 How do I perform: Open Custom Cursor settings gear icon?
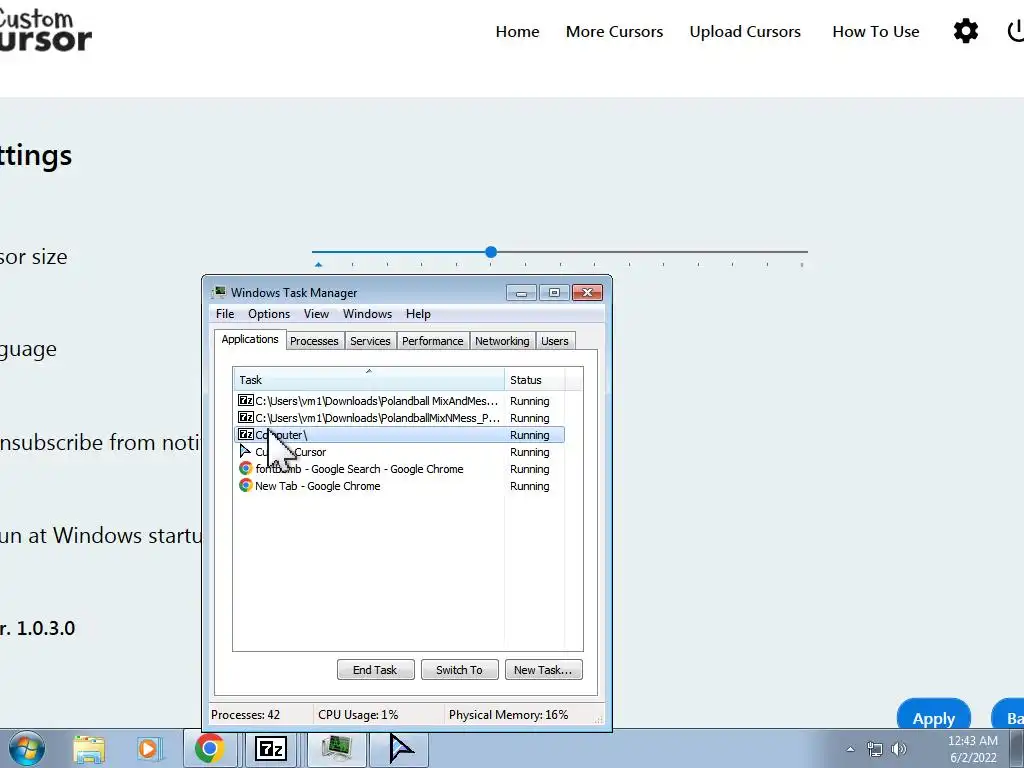pyautogui.click(x=965, y=31)
